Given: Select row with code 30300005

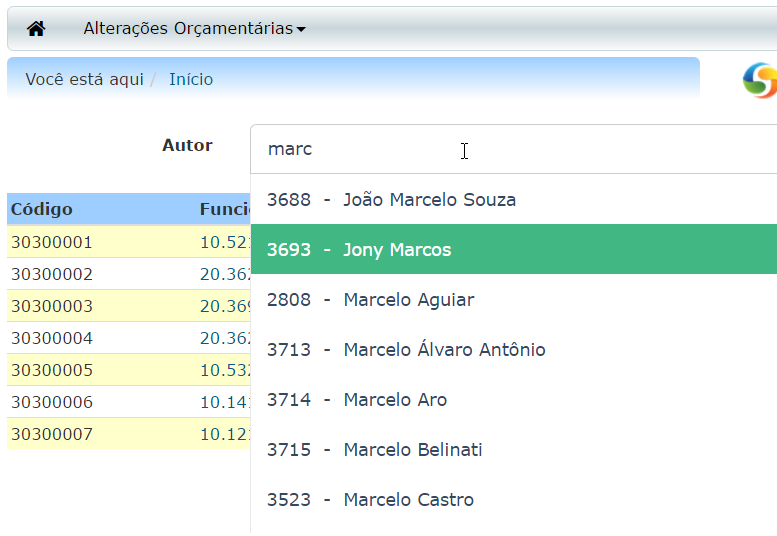Looking at the screenshot, I should [x=51, y=370].
